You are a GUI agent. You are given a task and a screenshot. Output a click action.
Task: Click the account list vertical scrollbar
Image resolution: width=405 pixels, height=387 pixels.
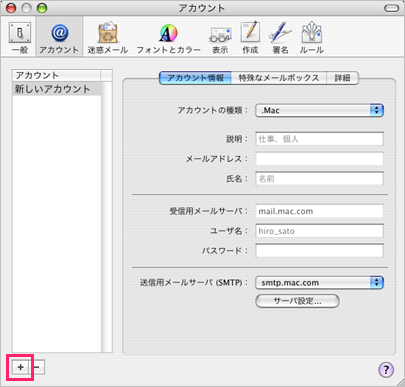[107, 217]
